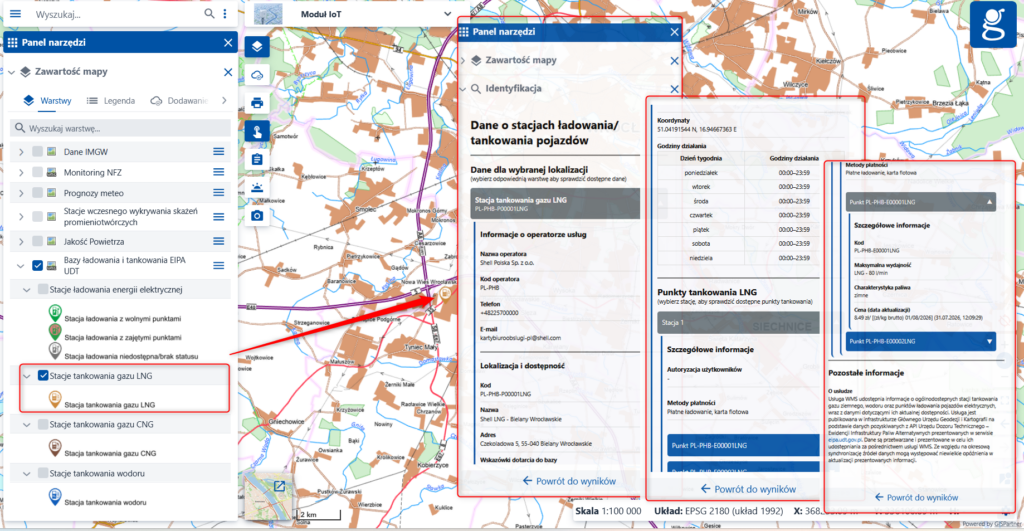Viewport: 1024px width, 531px height.
Task: Click Powrót do wyników in rightmost panel
Action: [916, 497]
